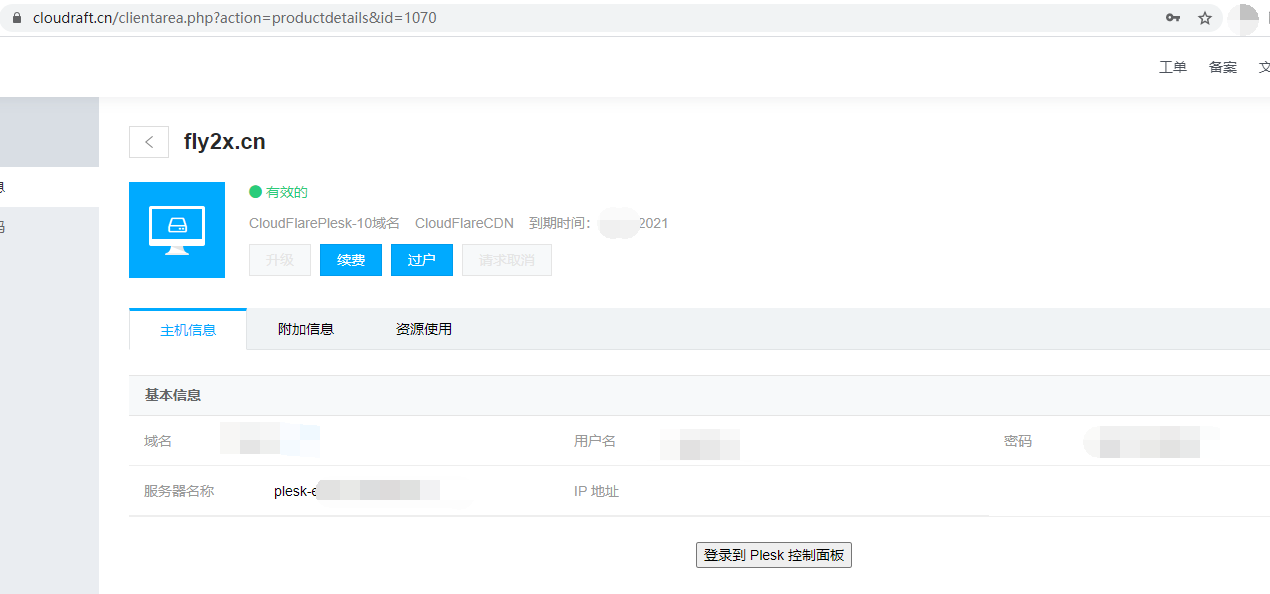Bookmark this page with the star icon
This screenshot has width=1270, height=594.
tap(1205, 18)
